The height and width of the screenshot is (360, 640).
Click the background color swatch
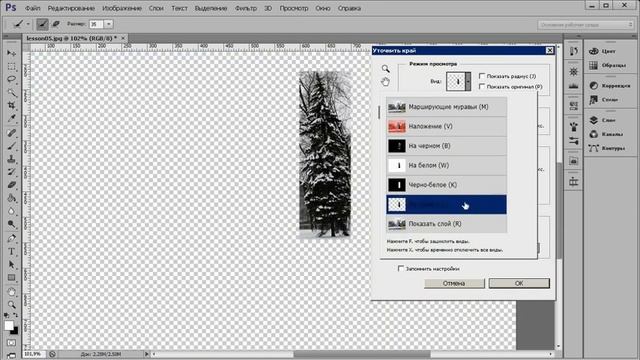pos(15,331)
